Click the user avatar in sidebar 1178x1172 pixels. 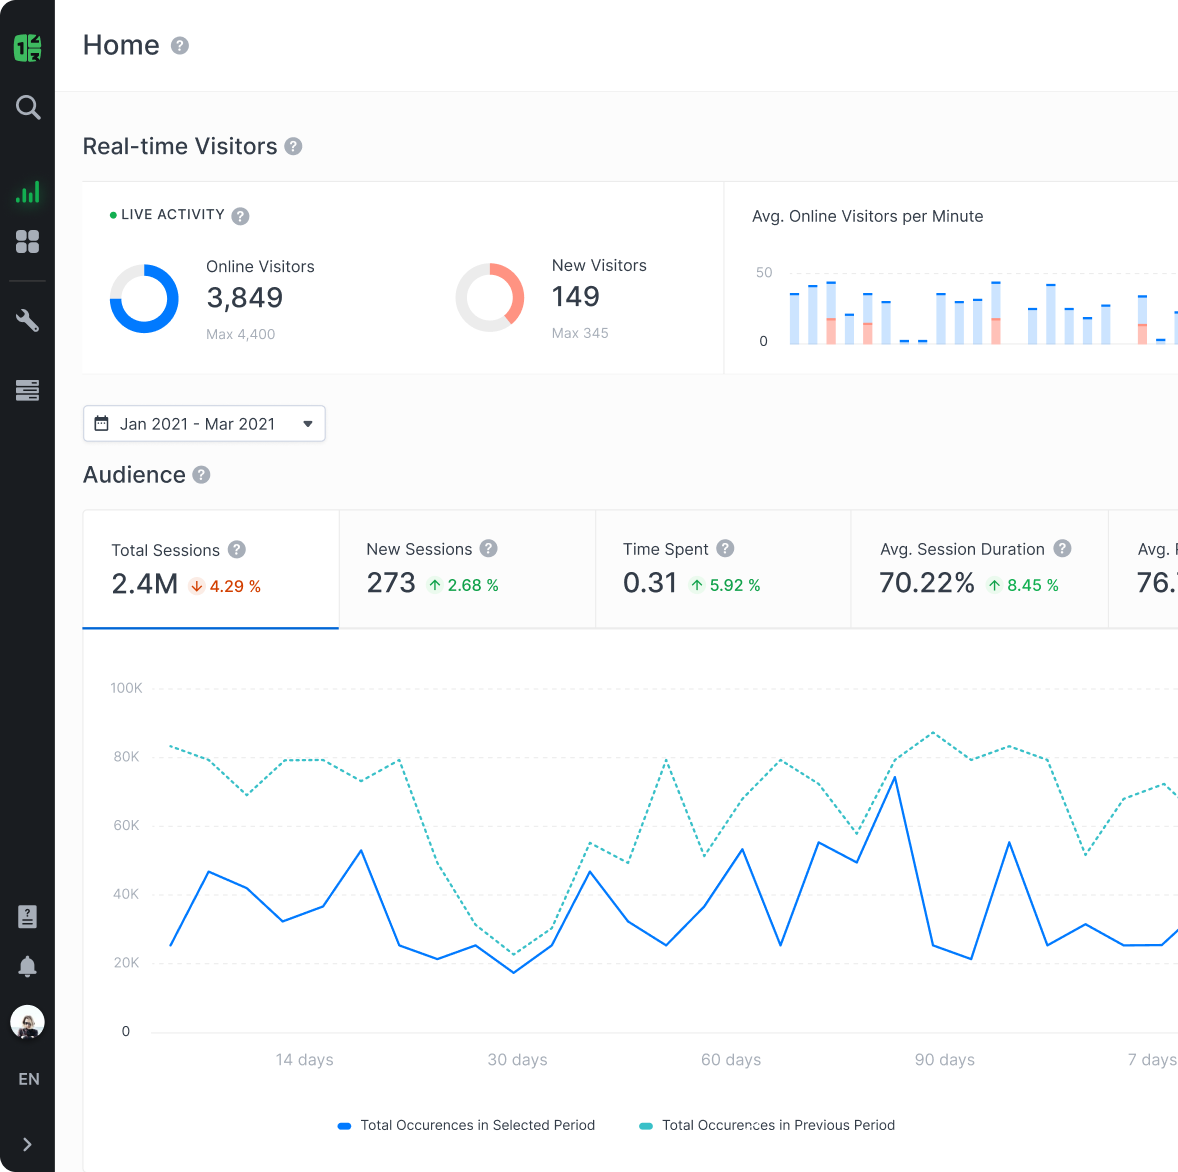[28, 1022]
